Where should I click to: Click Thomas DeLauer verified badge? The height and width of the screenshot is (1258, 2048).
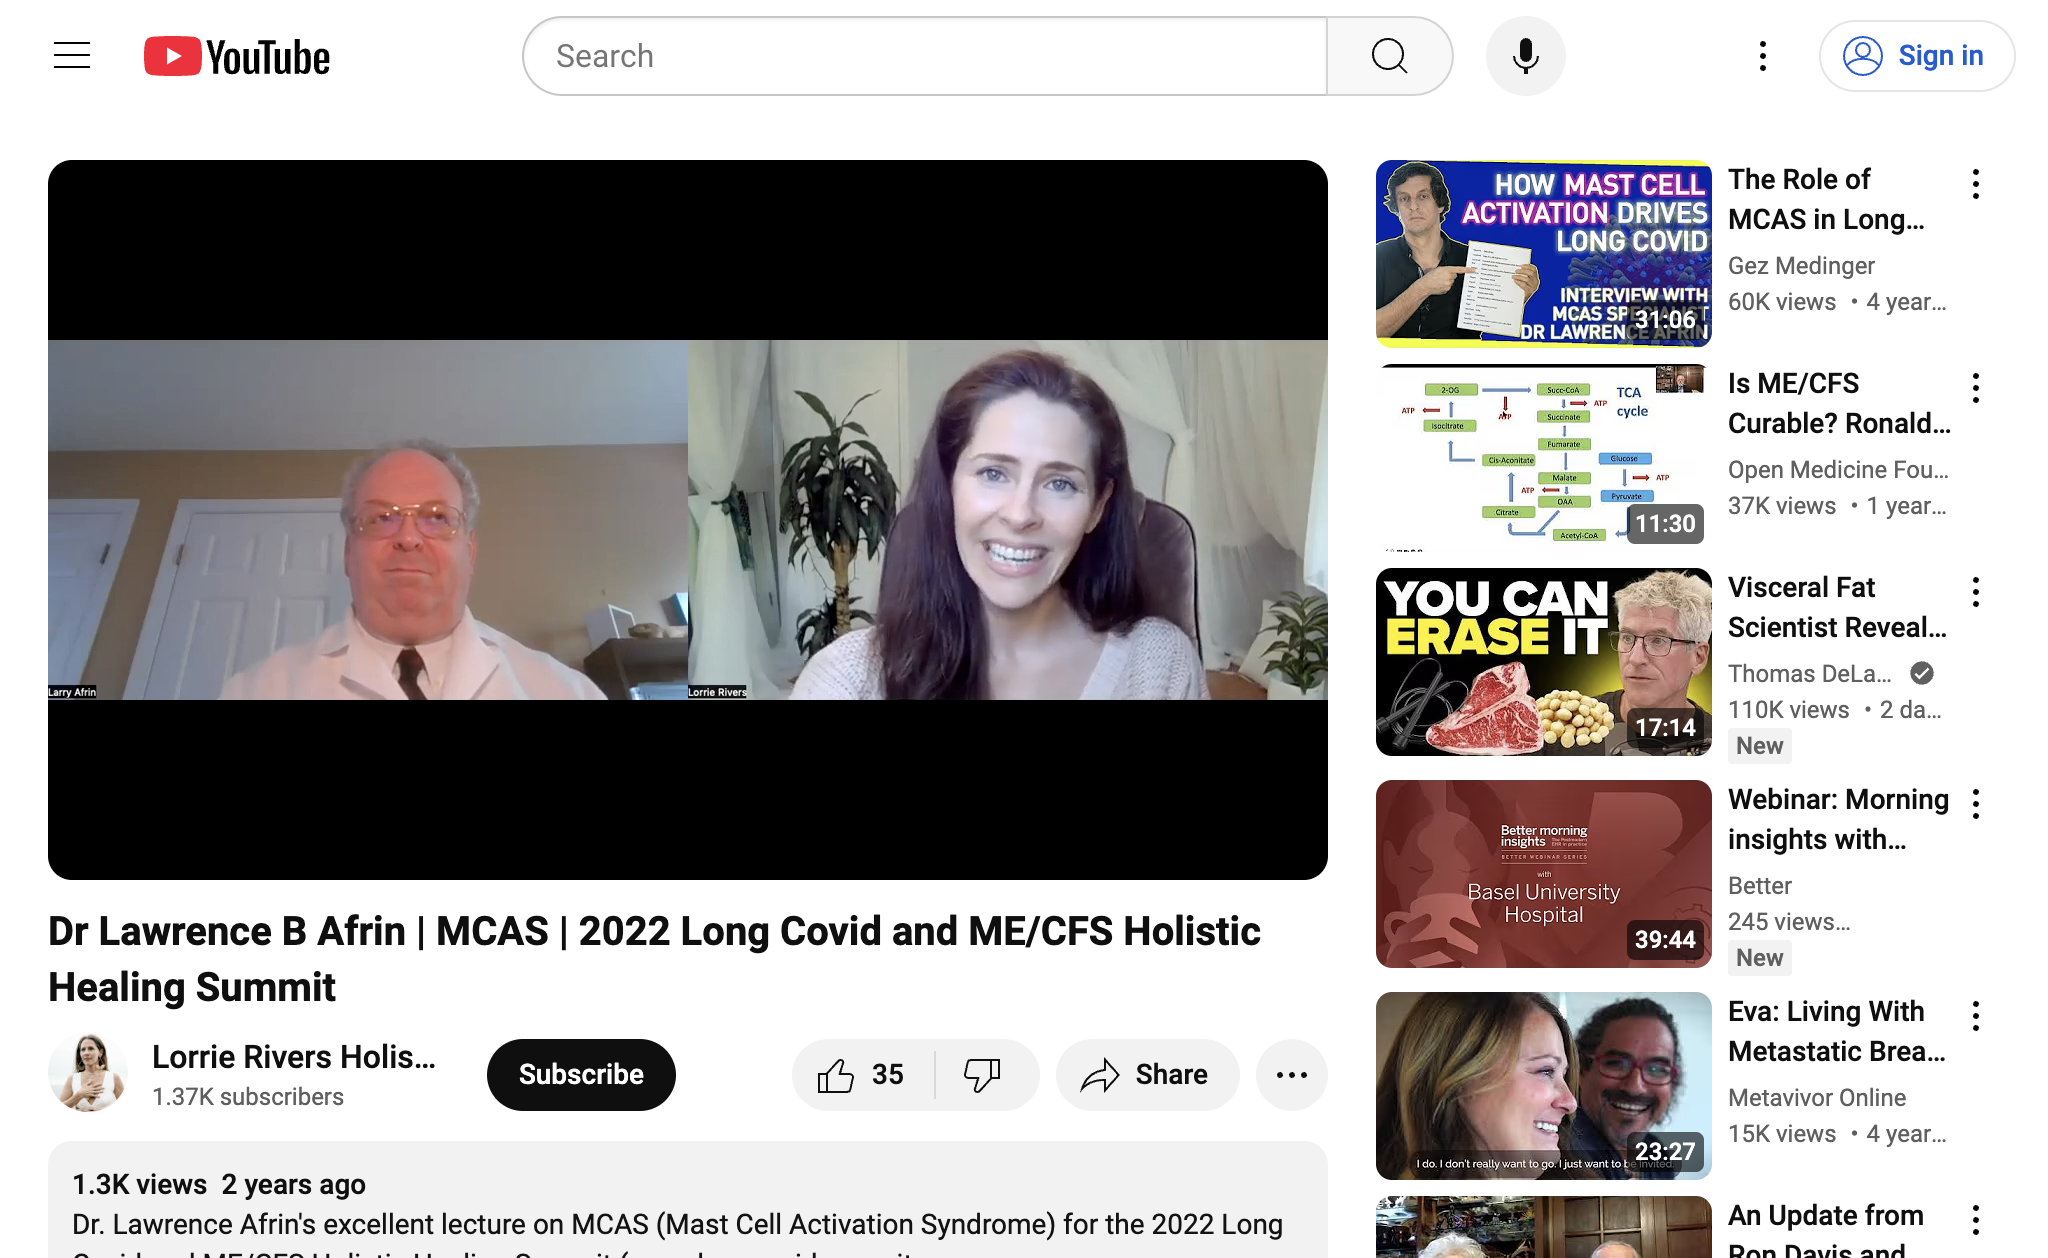[1921, 674]
